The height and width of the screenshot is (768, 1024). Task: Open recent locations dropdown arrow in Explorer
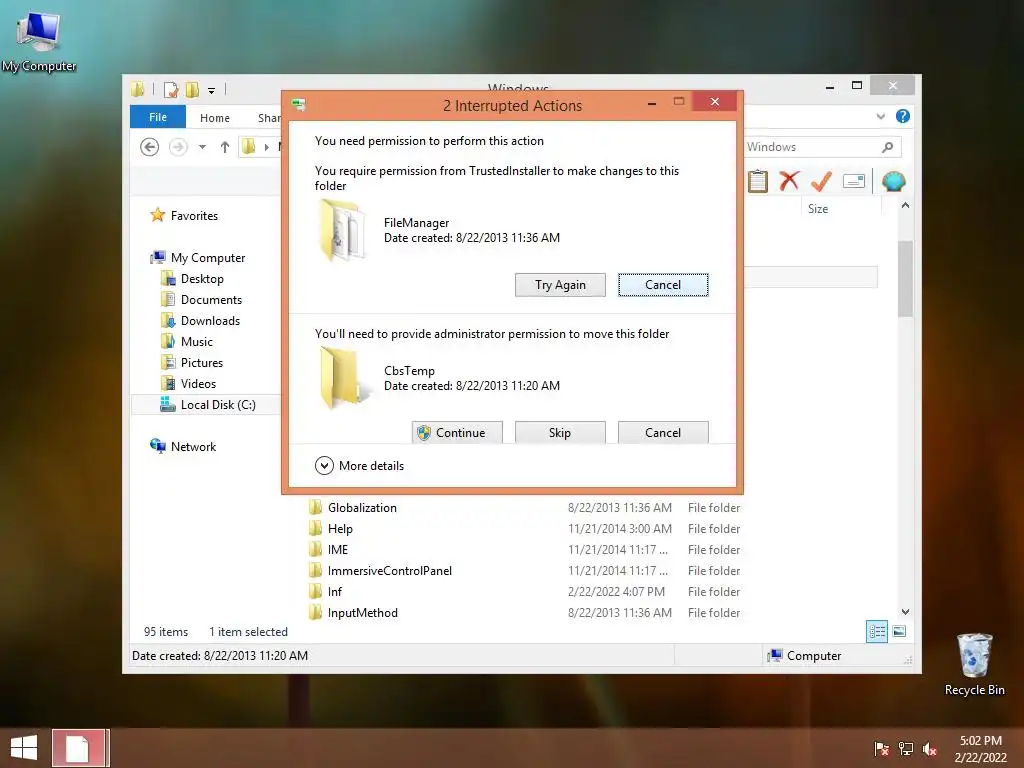[202, 147]
